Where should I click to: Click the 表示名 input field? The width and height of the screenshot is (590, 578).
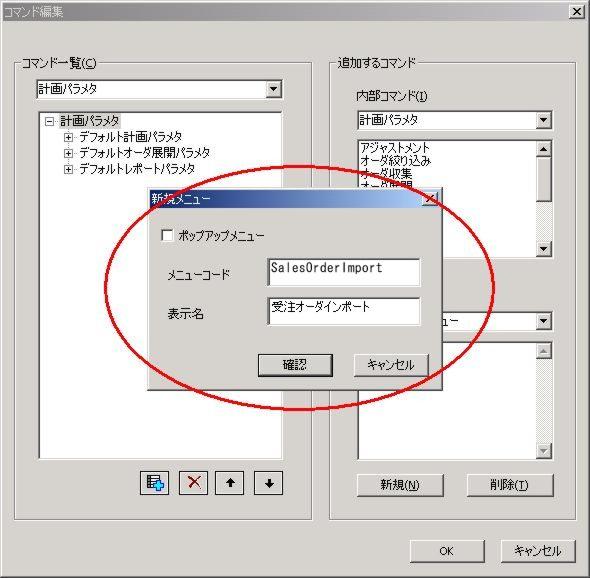(x=344, y=311)
